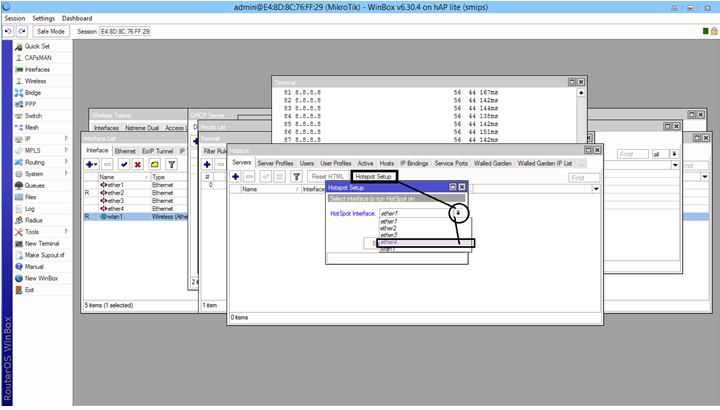The image size is (720, 410).
Task: Click yellow comment icon in Interface List
Action: click(155, 164)
